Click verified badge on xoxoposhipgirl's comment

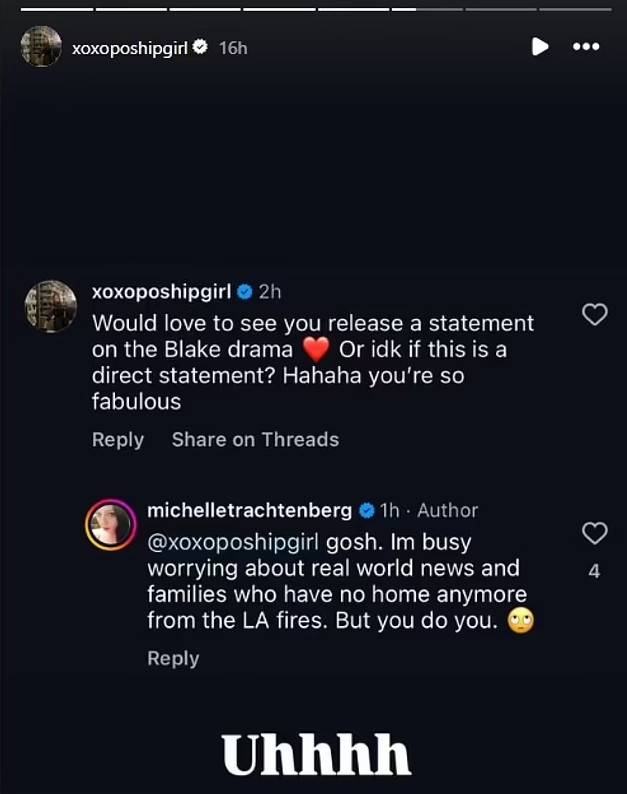pyautogui.click(x=242, y=292)
